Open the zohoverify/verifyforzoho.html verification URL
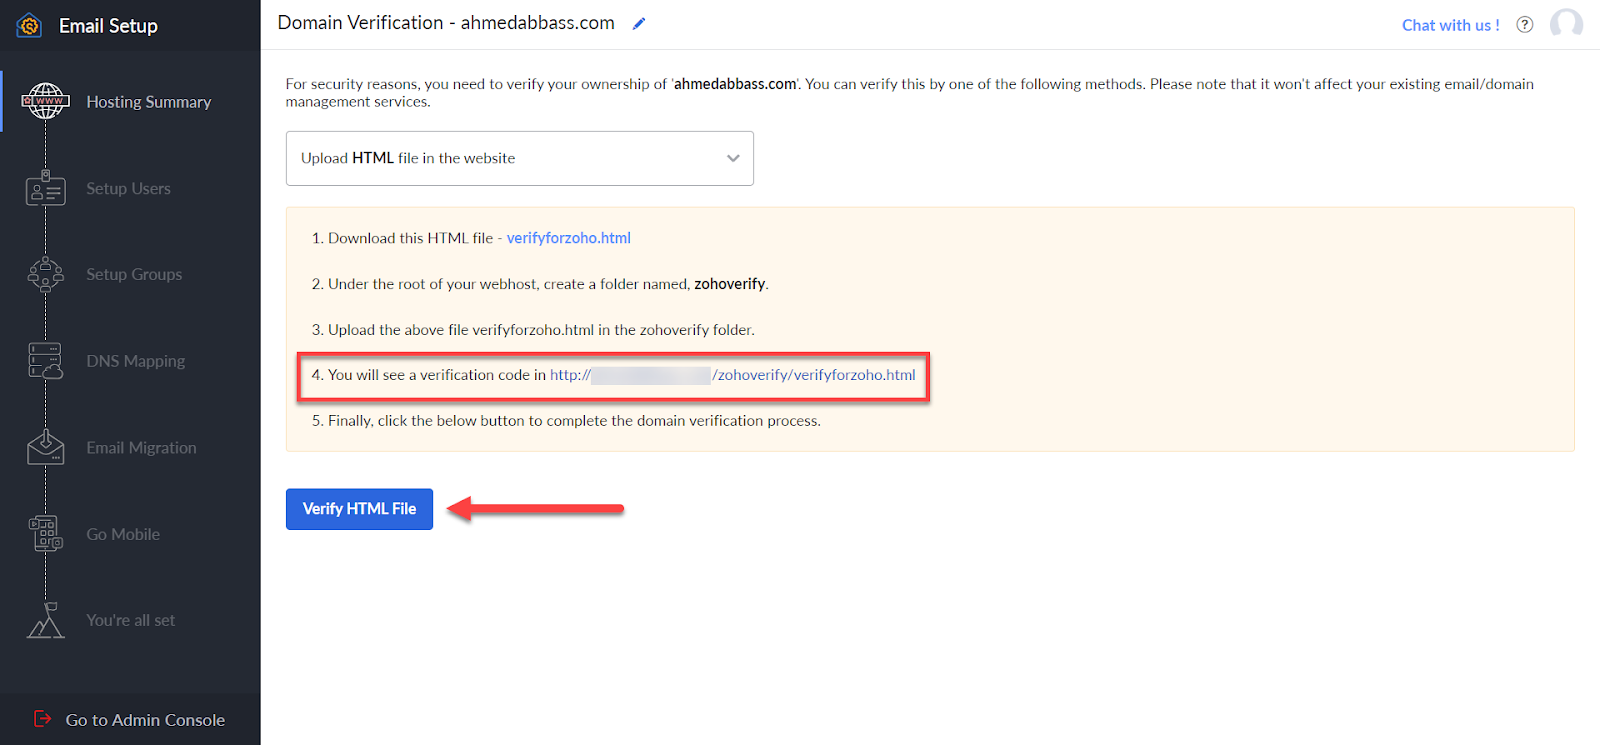1600x745 pixels. tap(733, 375)
